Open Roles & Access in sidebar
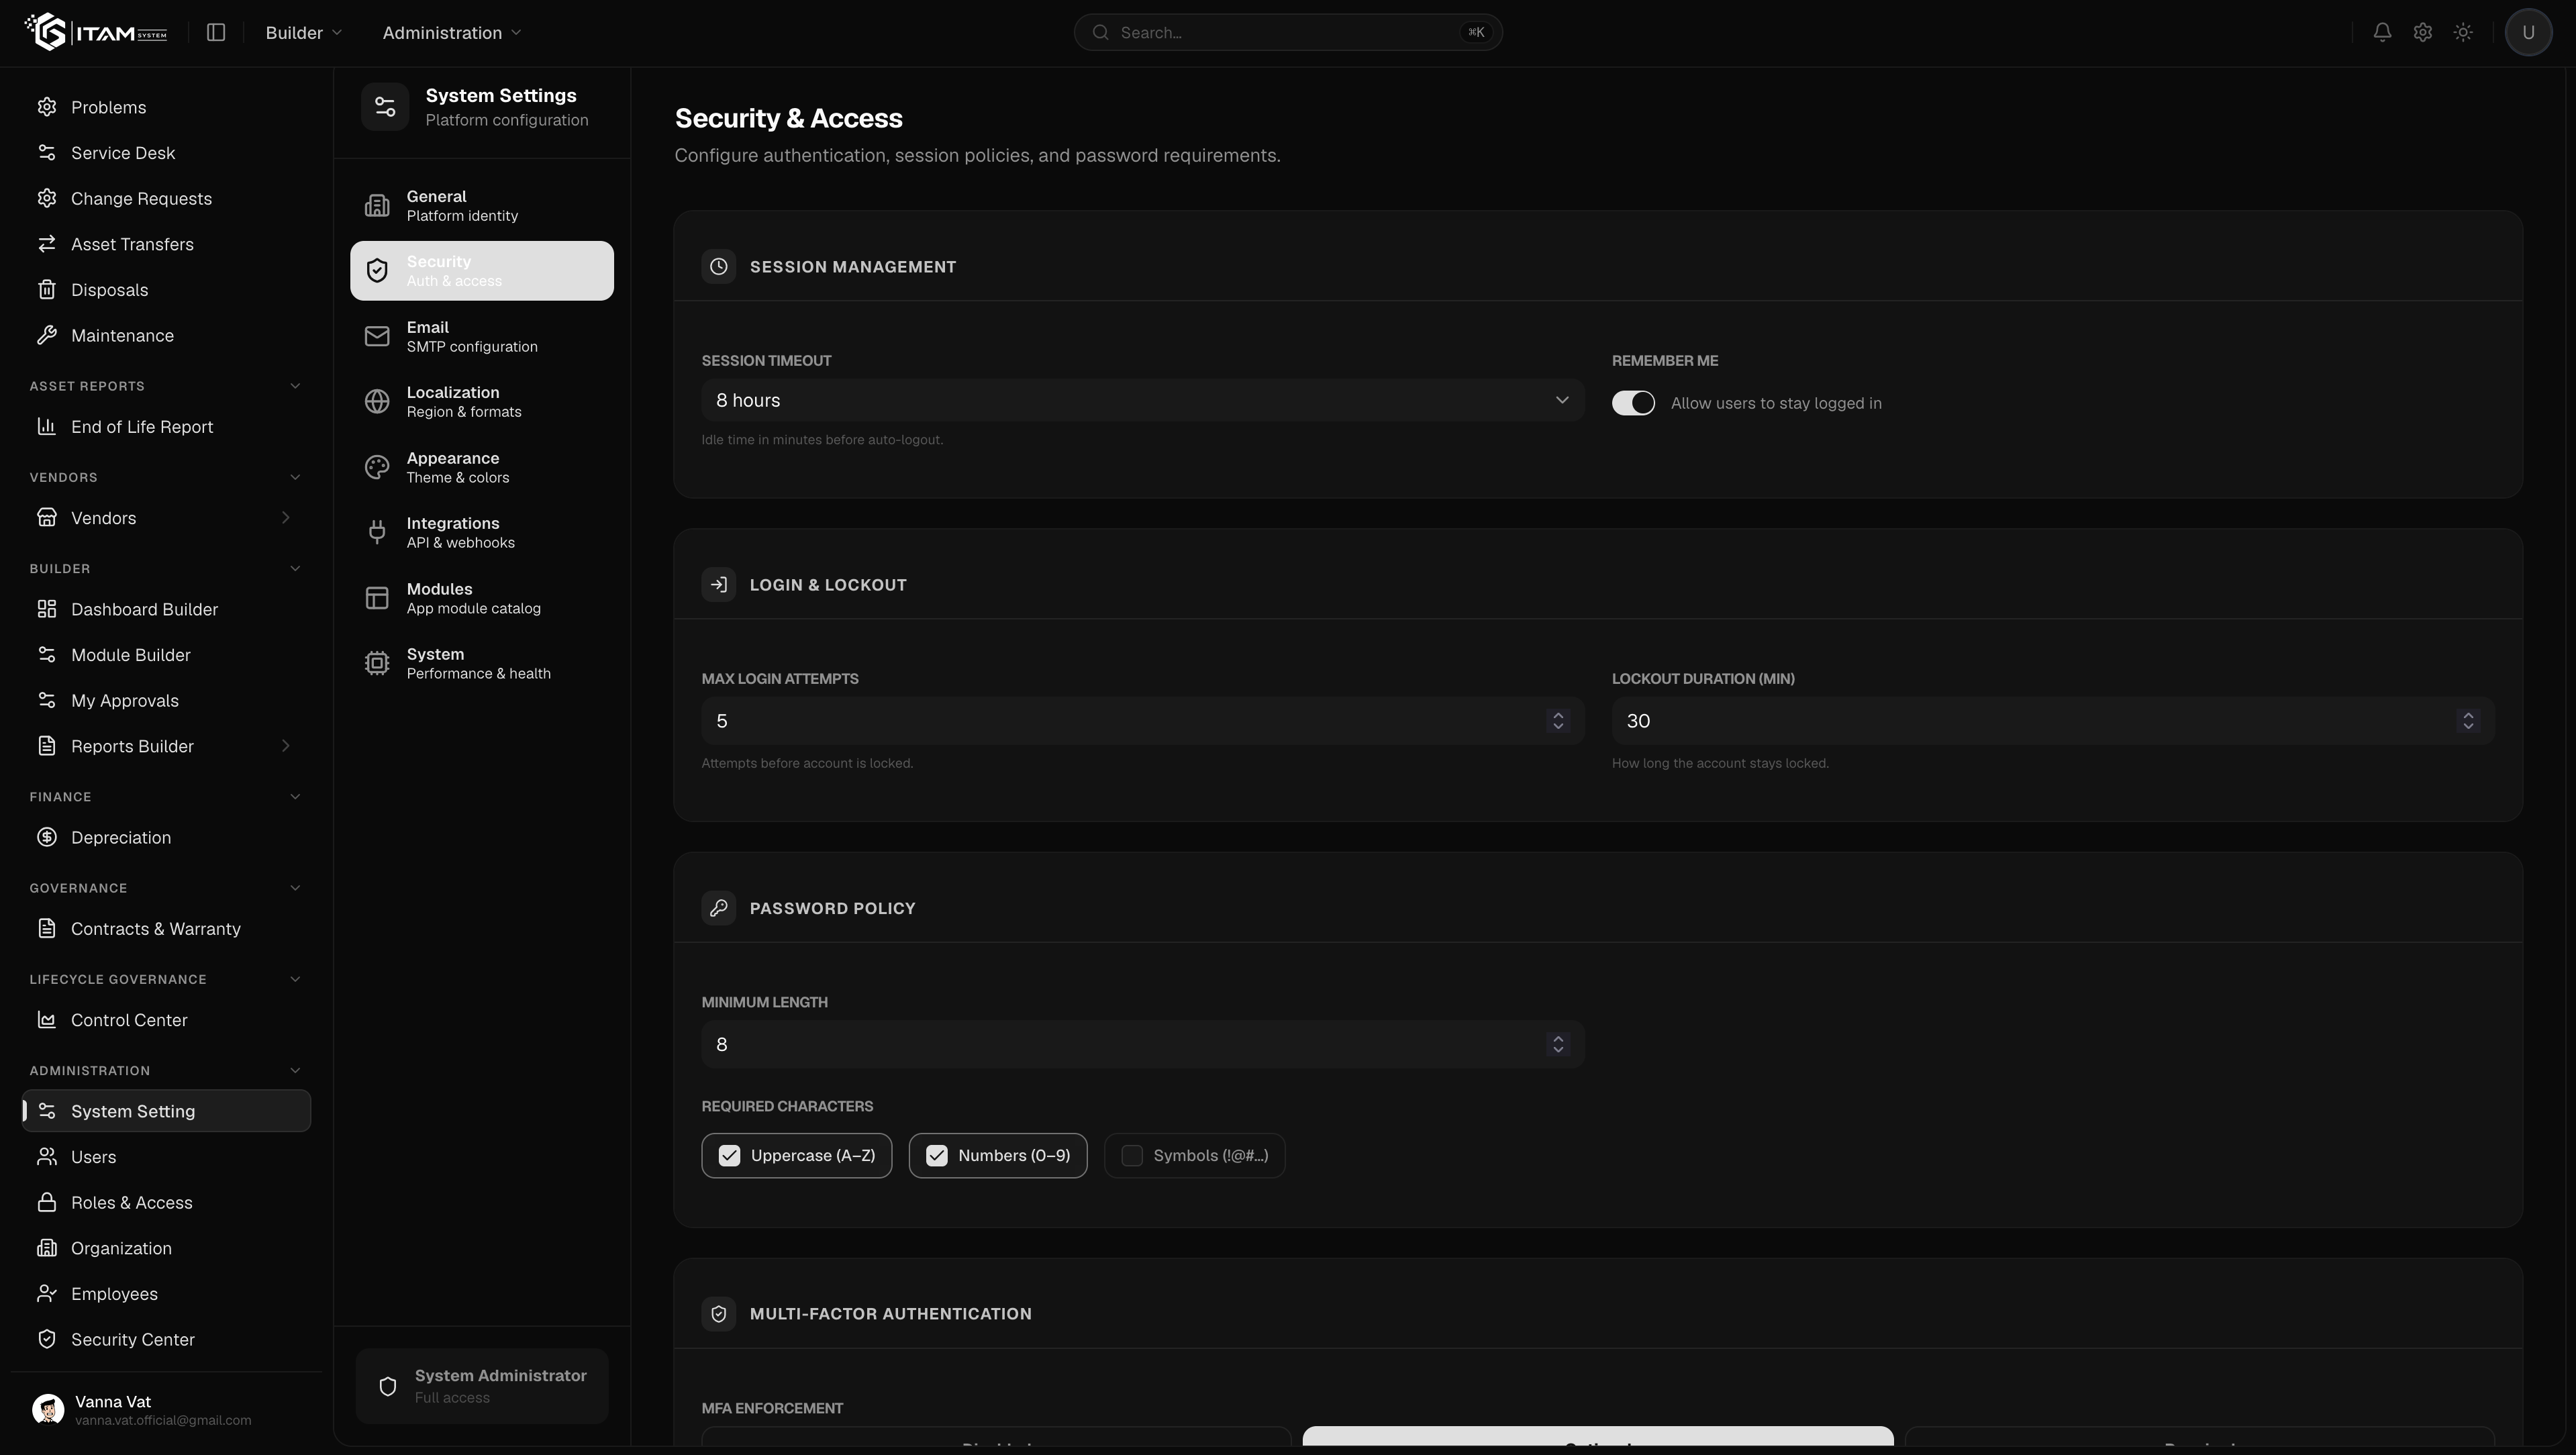Viewport: 2576px width, 1455px height. click(166, 1202)
